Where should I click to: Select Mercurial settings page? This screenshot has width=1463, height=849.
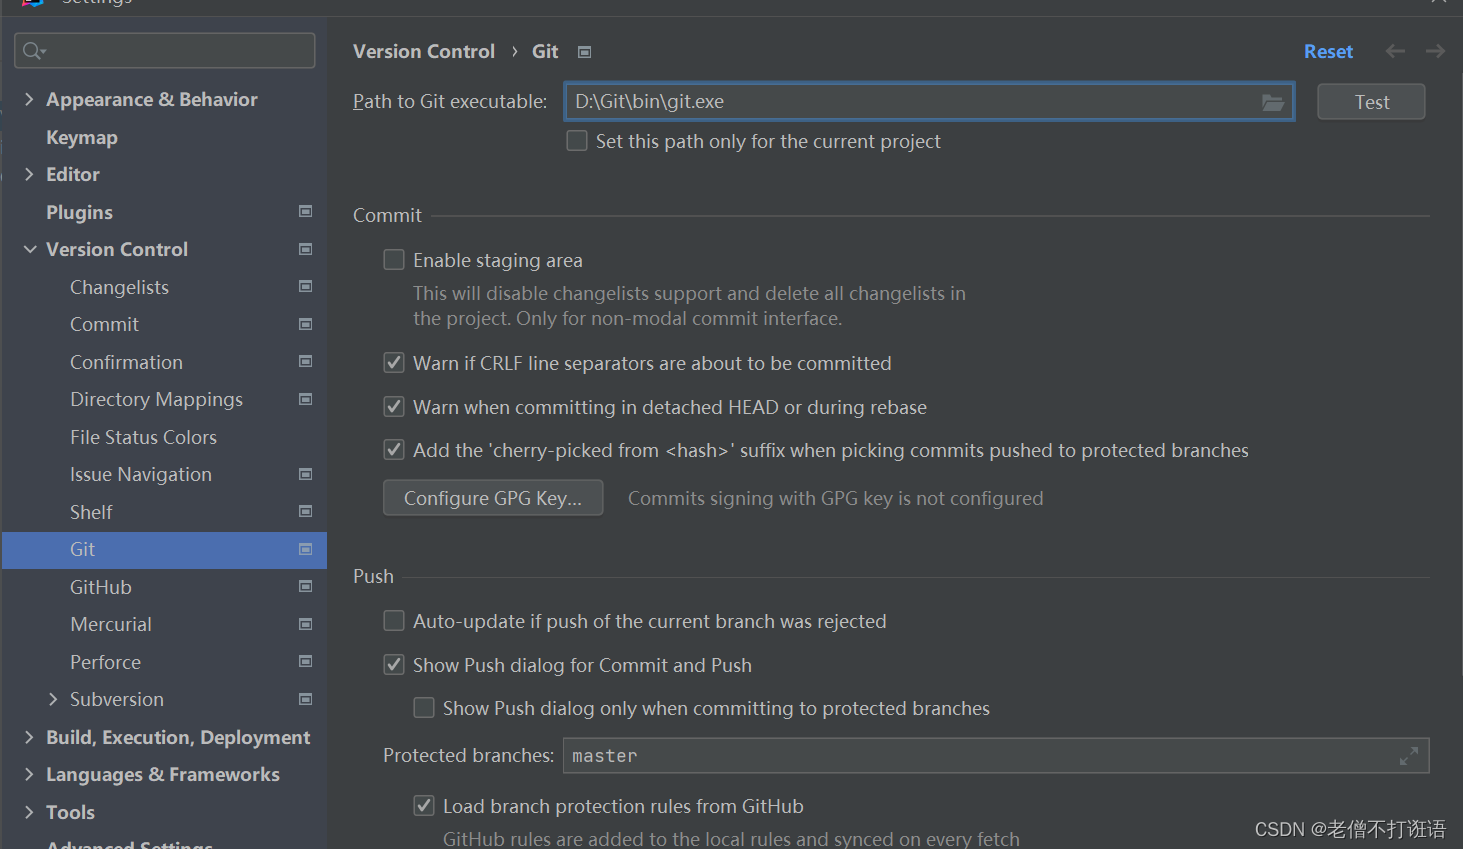point(111,624)
